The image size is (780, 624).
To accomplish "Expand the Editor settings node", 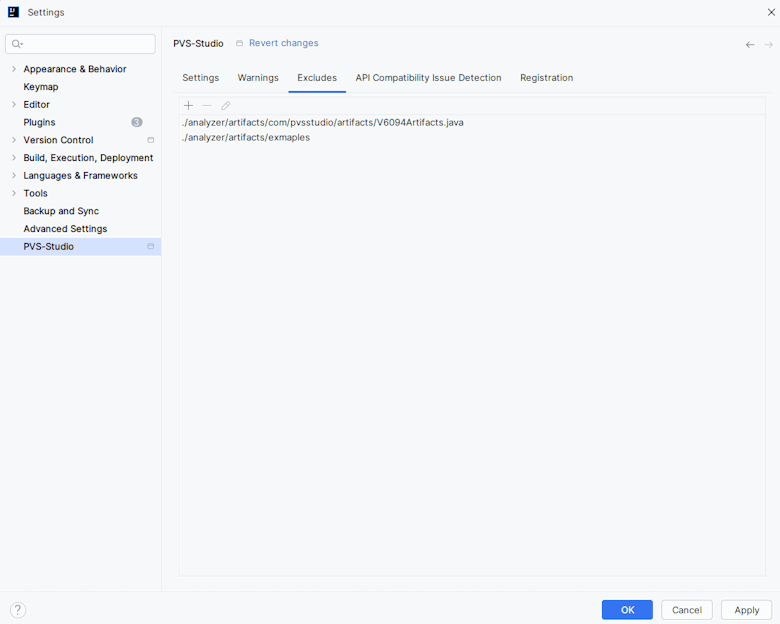I will pos(14,104).
